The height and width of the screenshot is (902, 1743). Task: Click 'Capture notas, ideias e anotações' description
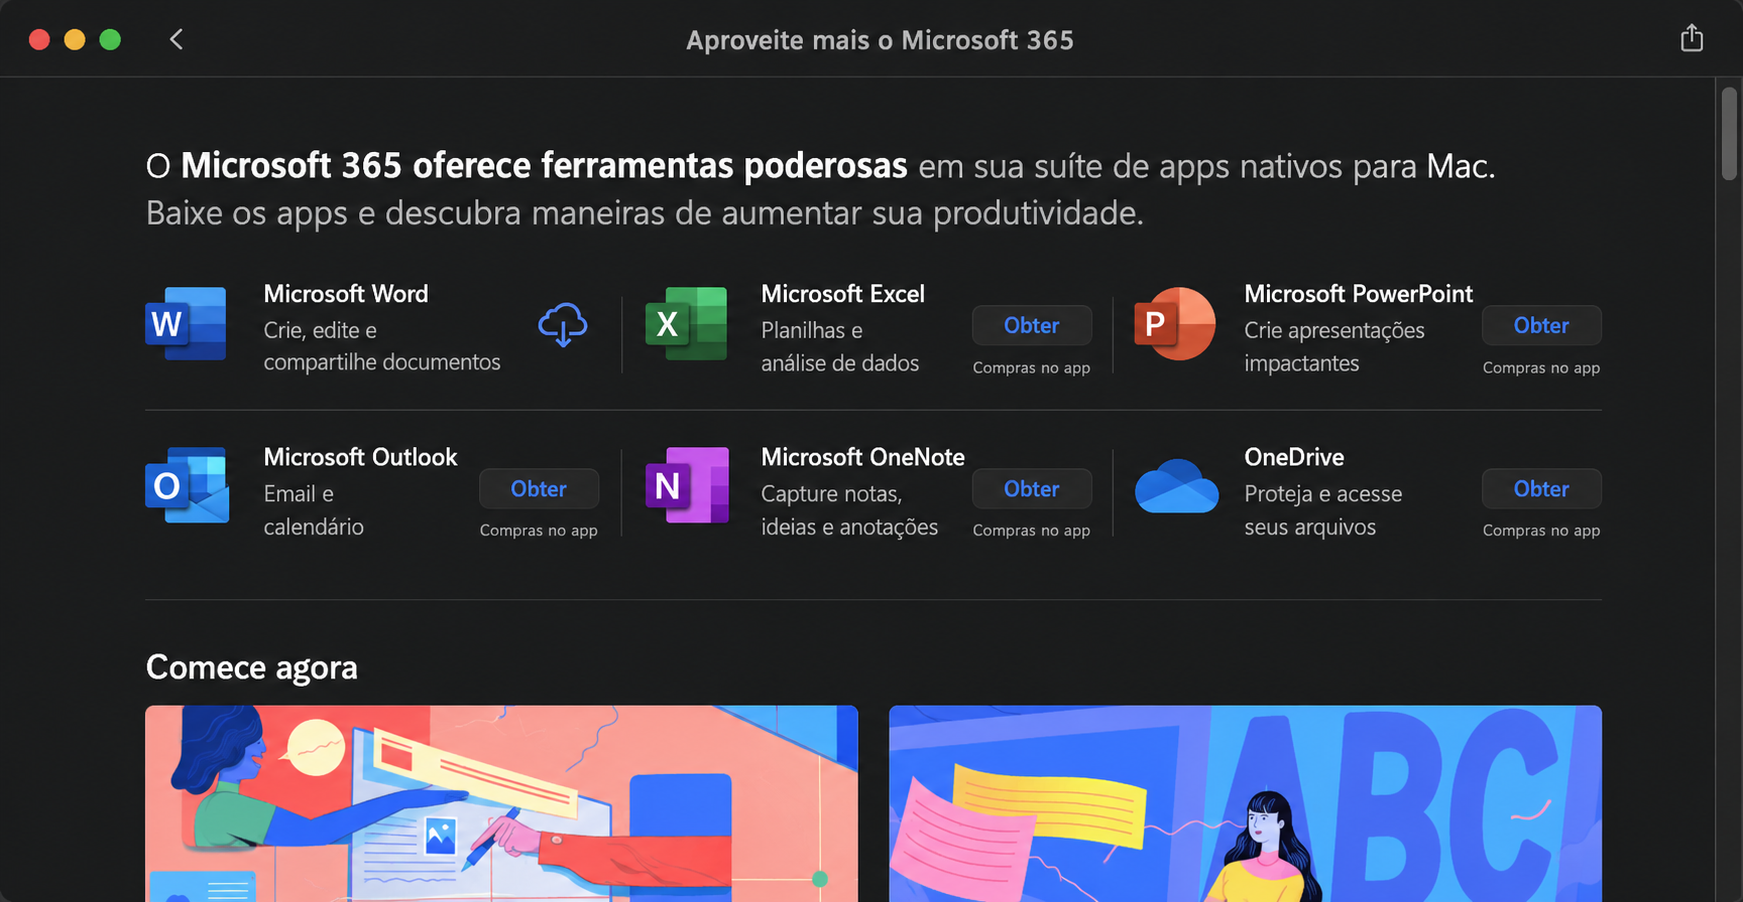coord(849,510)
